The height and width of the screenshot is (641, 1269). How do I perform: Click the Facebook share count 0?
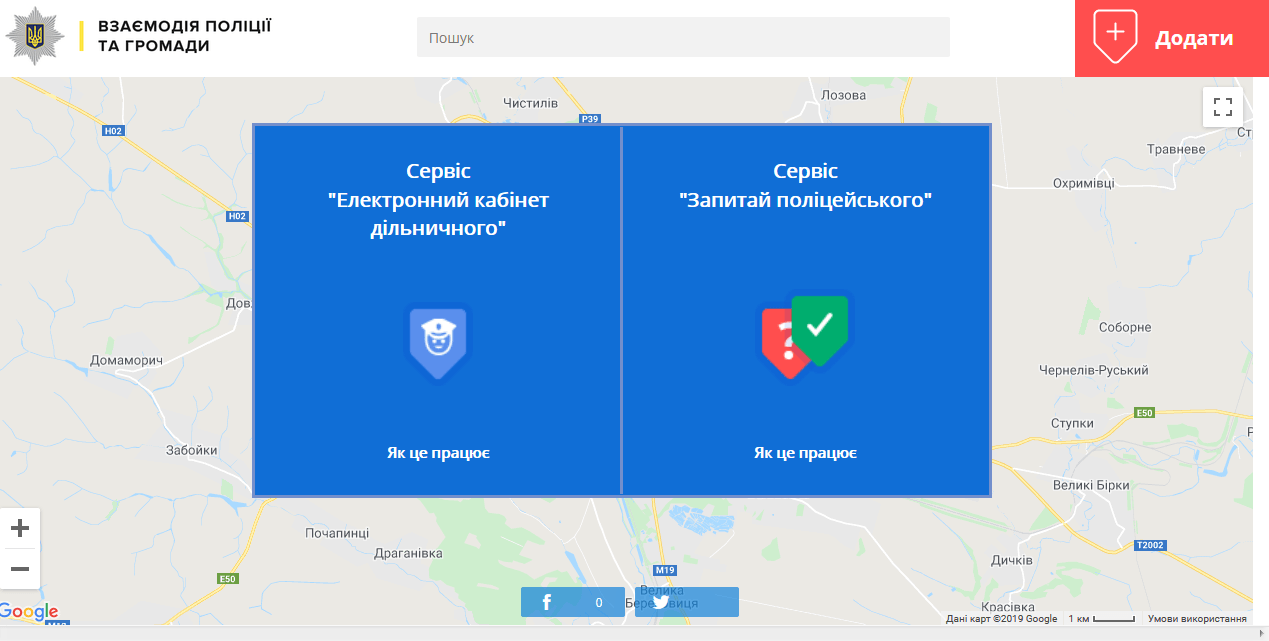point(598,602)
